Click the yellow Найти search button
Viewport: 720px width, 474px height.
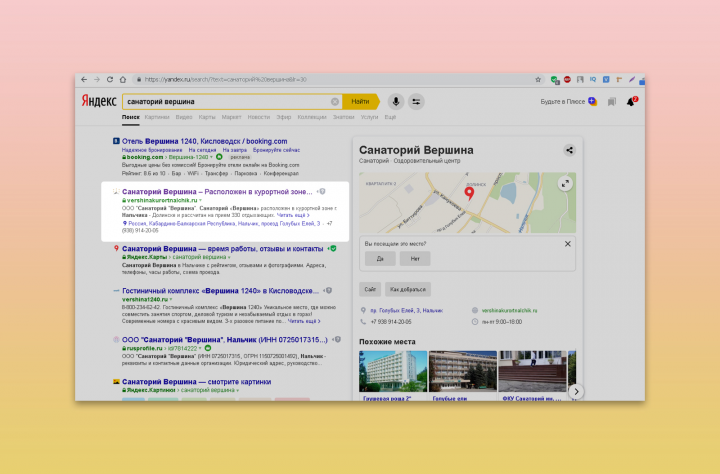click(x=361, y=102)
